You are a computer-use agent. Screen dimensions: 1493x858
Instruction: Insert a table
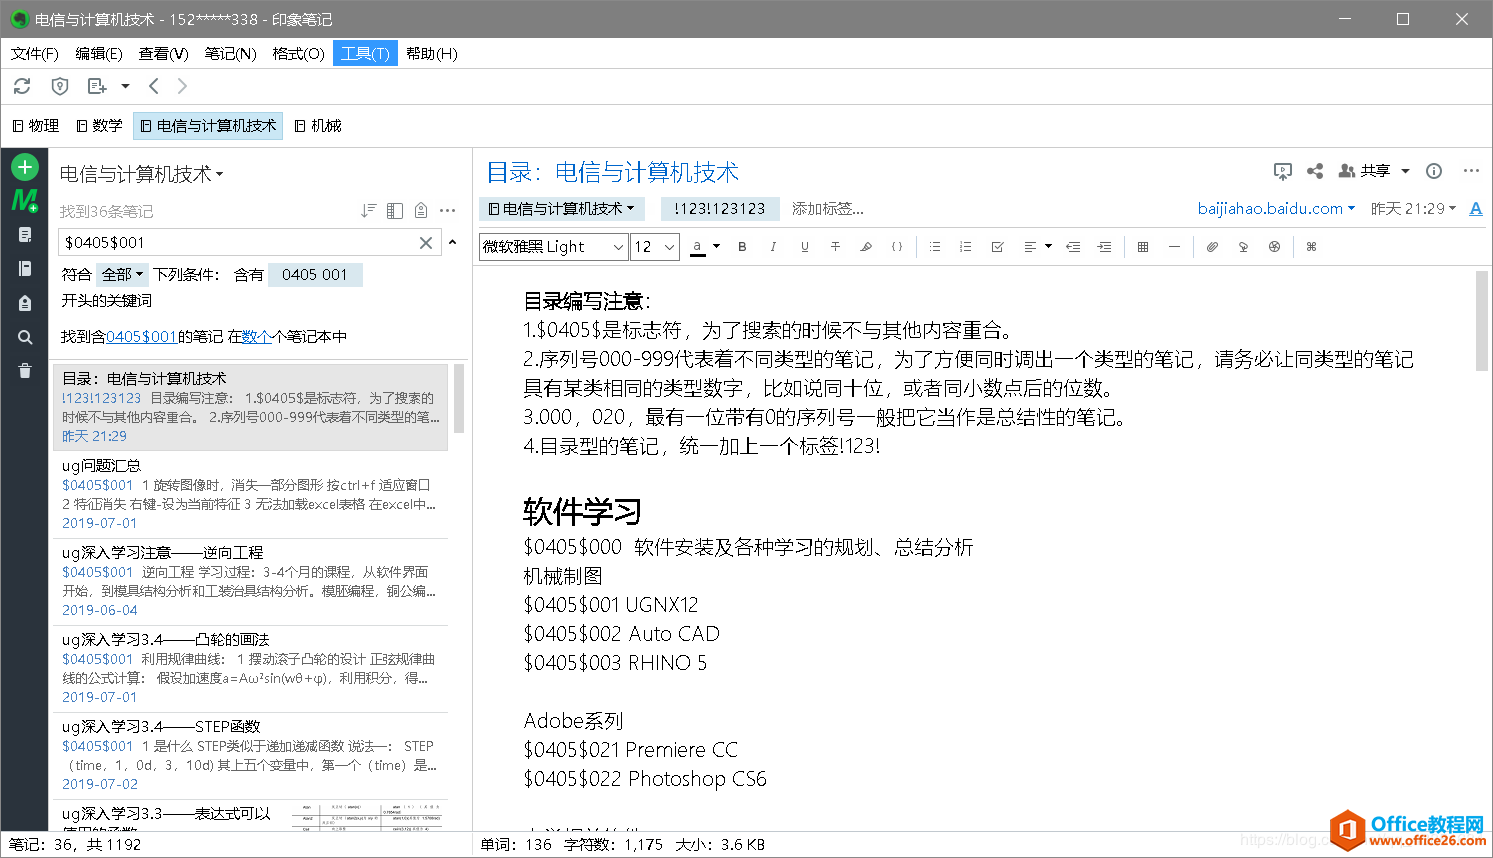pos(1143,246)
